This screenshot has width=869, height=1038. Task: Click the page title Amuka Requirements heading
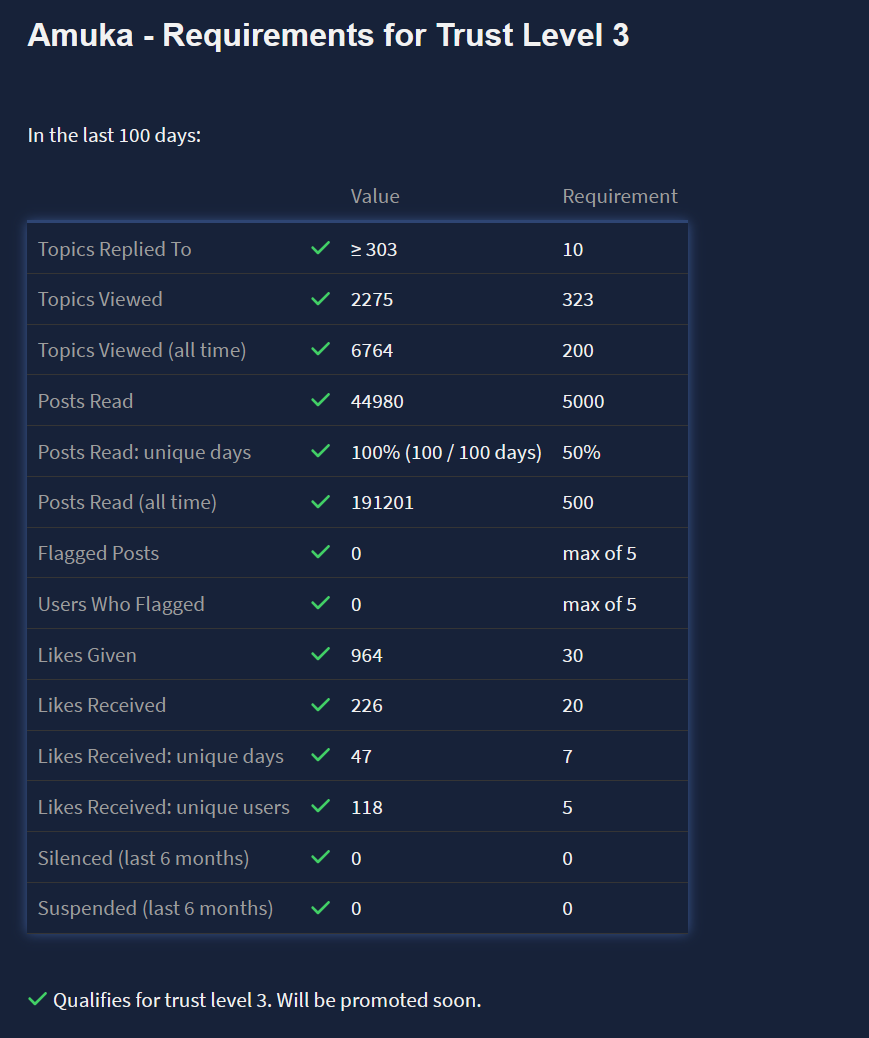pos(328,35)
